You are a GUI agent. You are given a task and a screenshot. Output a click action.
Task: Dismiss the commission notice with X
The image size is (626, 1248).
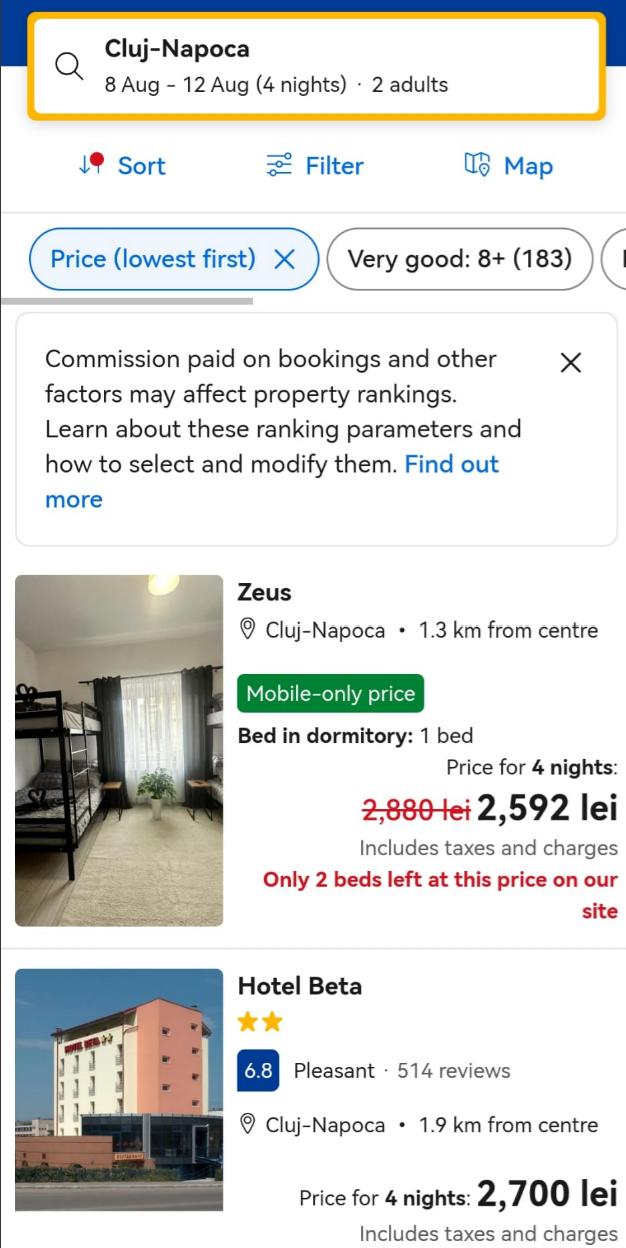(x=571, y=363)
